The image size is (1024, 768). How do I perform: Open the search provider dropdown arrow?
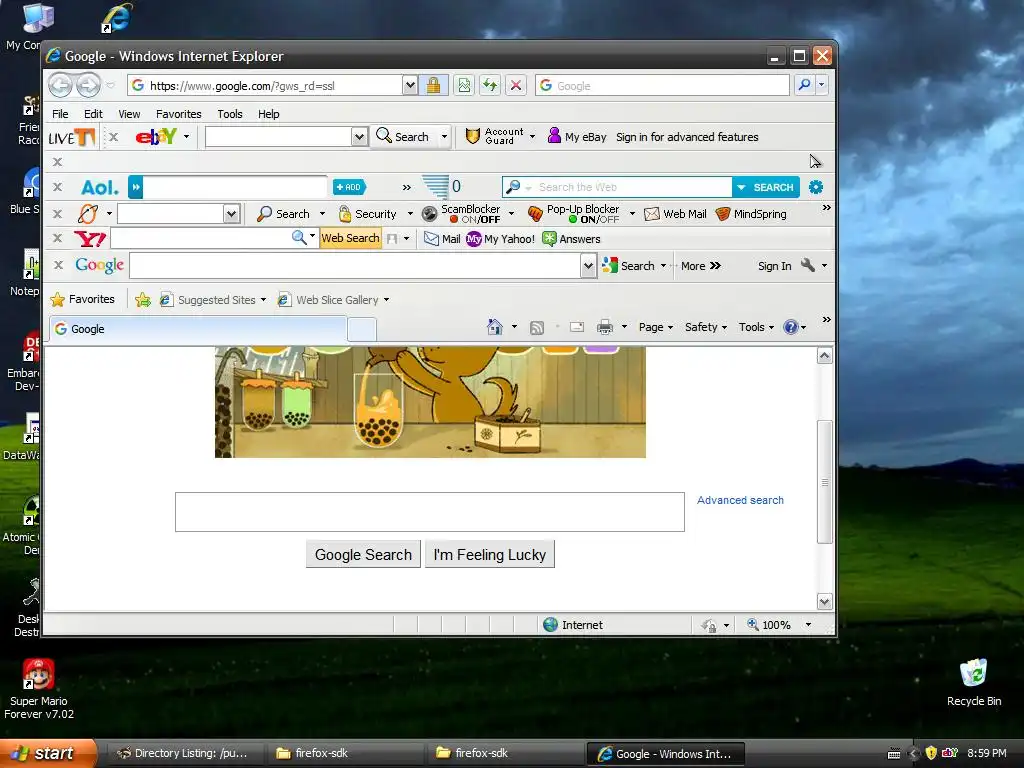click(x=822, y=85)
